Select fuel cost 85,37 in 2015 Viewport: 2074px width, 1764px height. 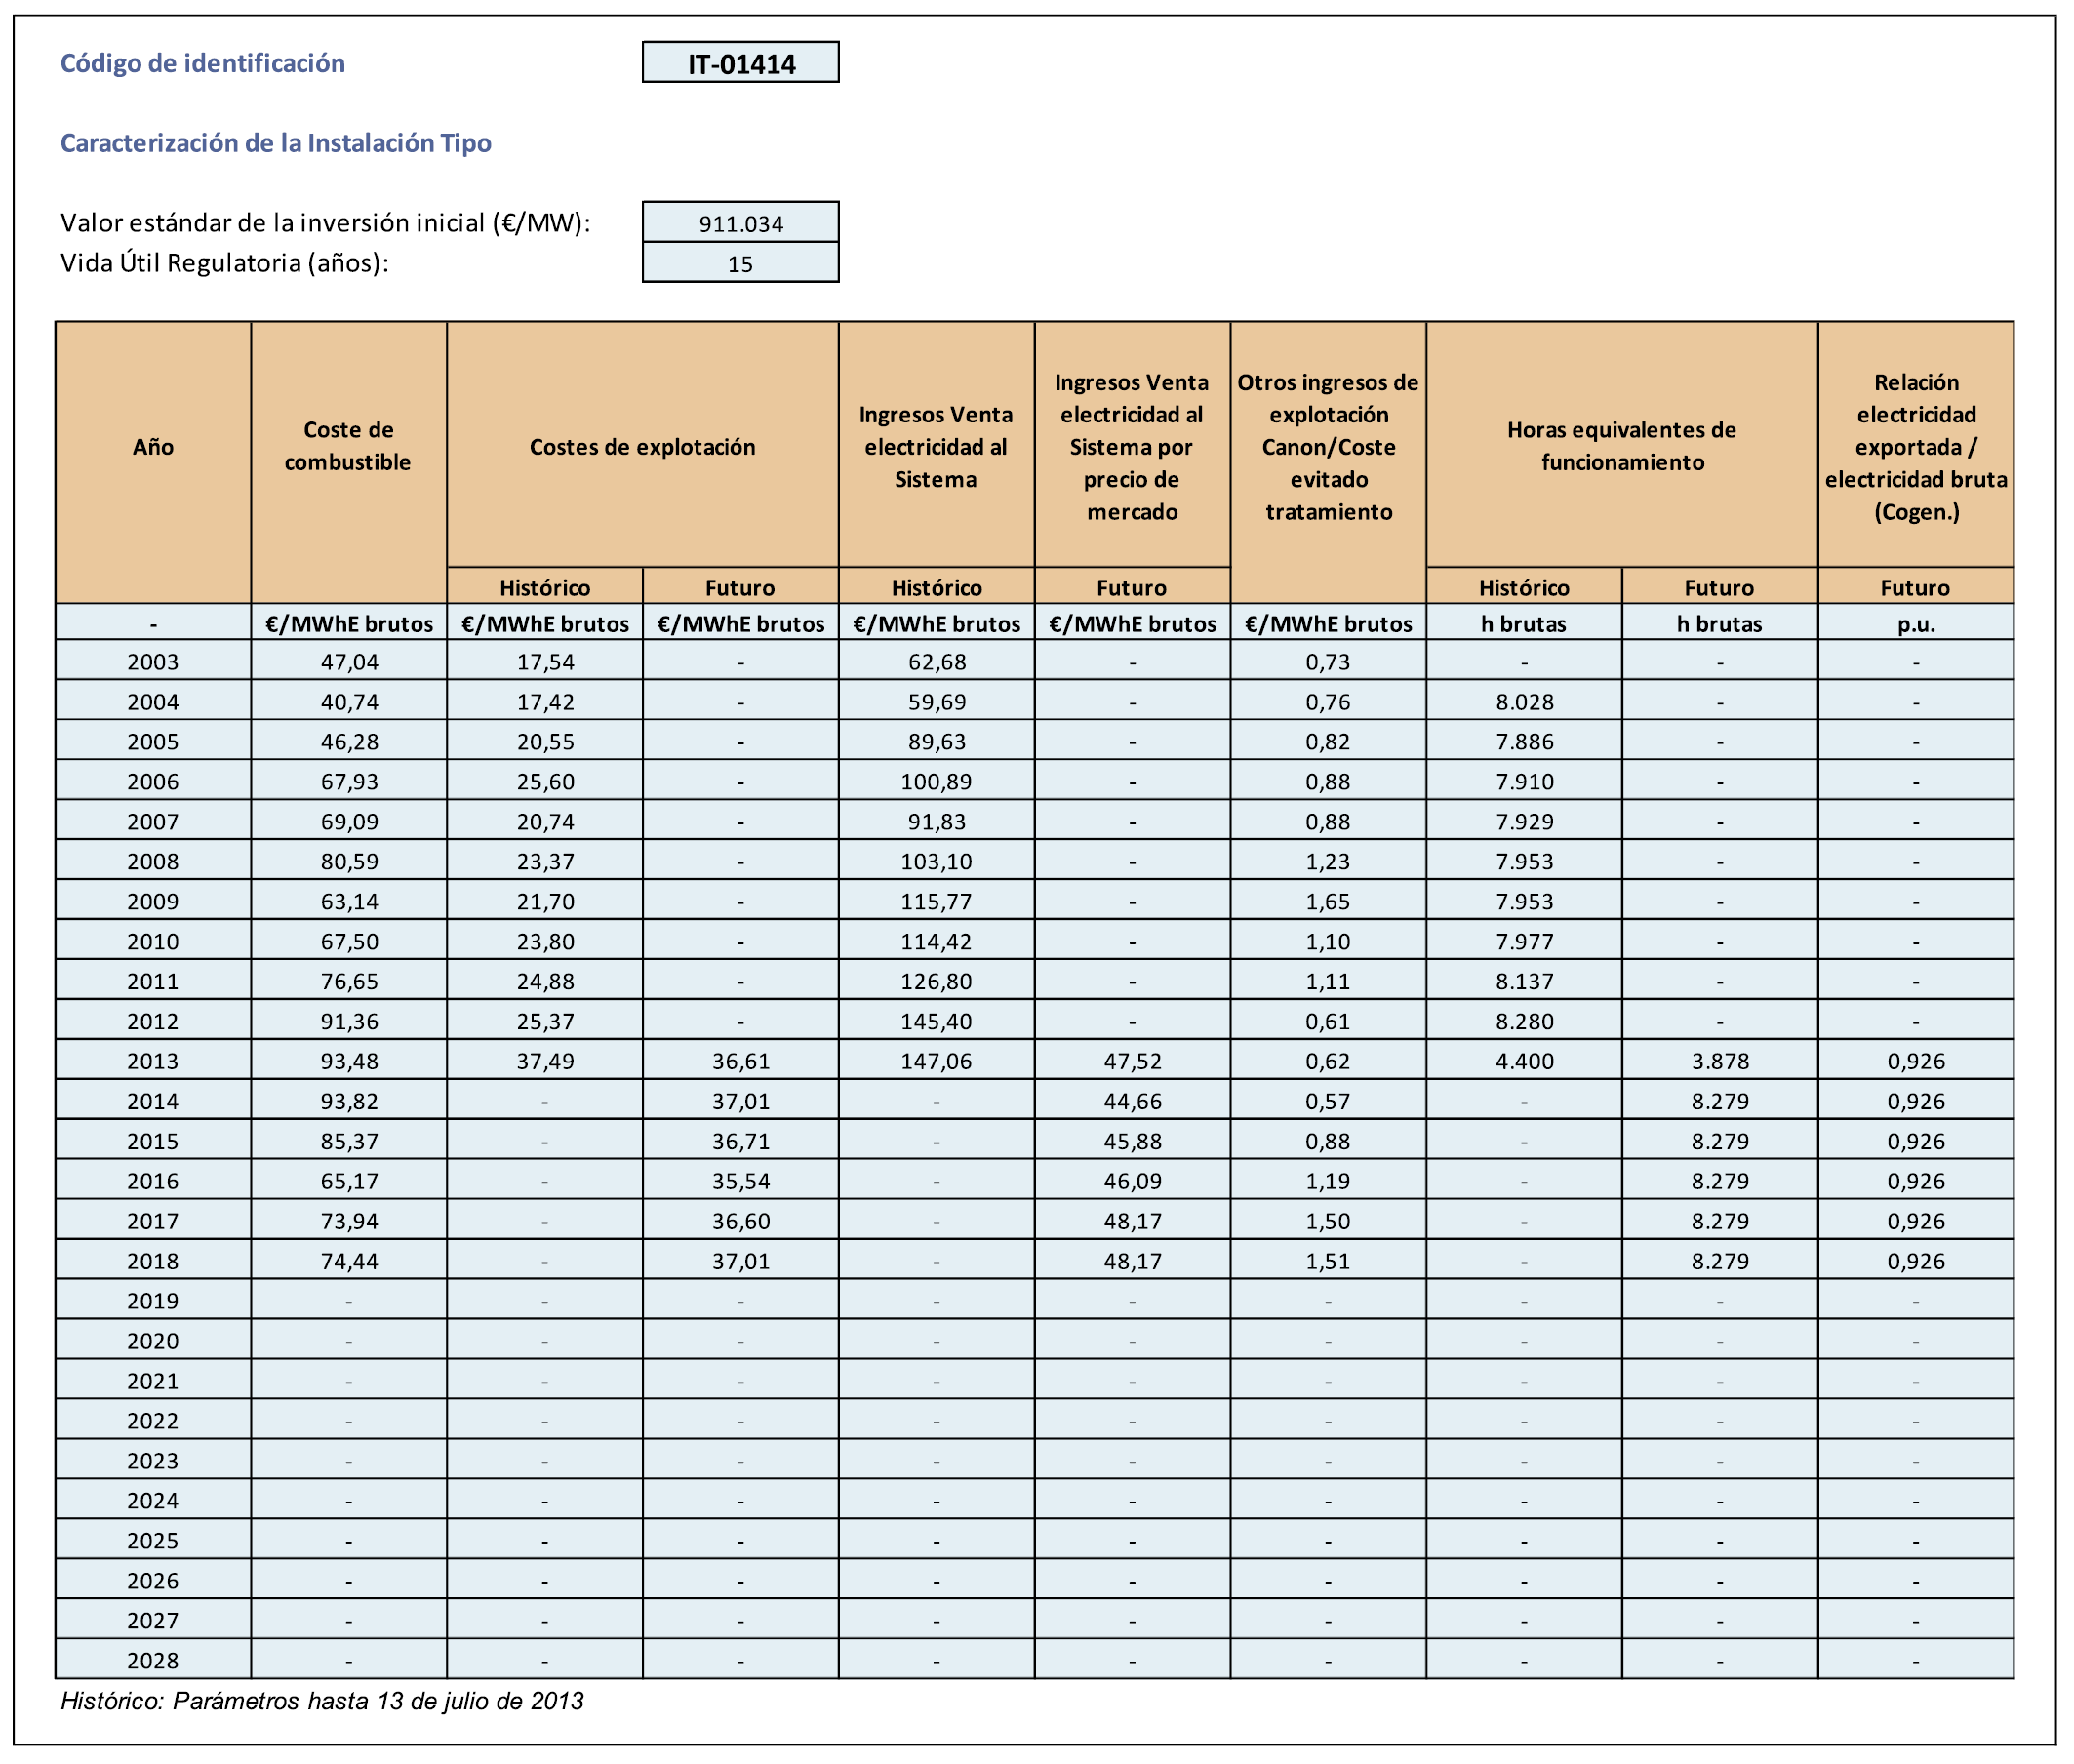point(349,1142)
